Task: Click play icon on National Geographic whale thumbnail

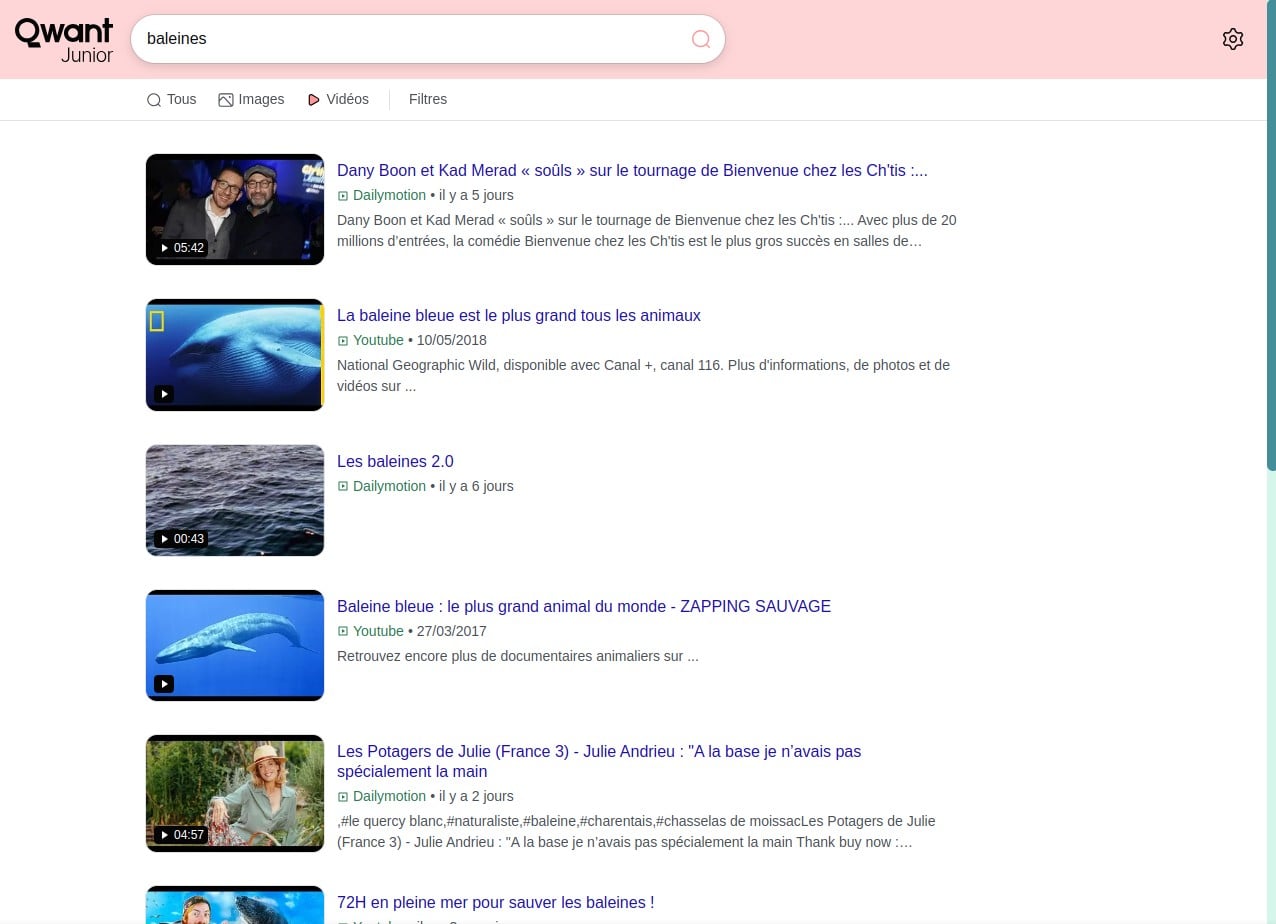Action: click(x=165, y=394)
